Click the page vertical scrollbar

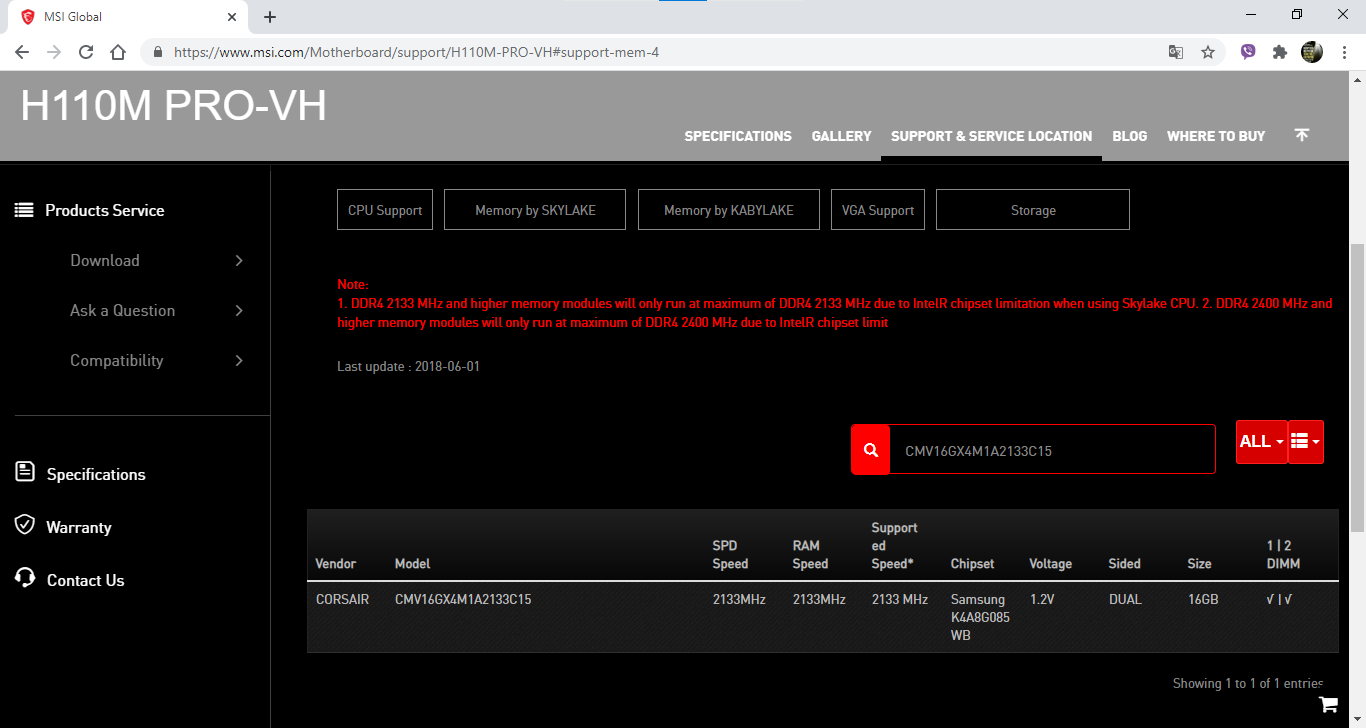click(x=1358, y=388)
